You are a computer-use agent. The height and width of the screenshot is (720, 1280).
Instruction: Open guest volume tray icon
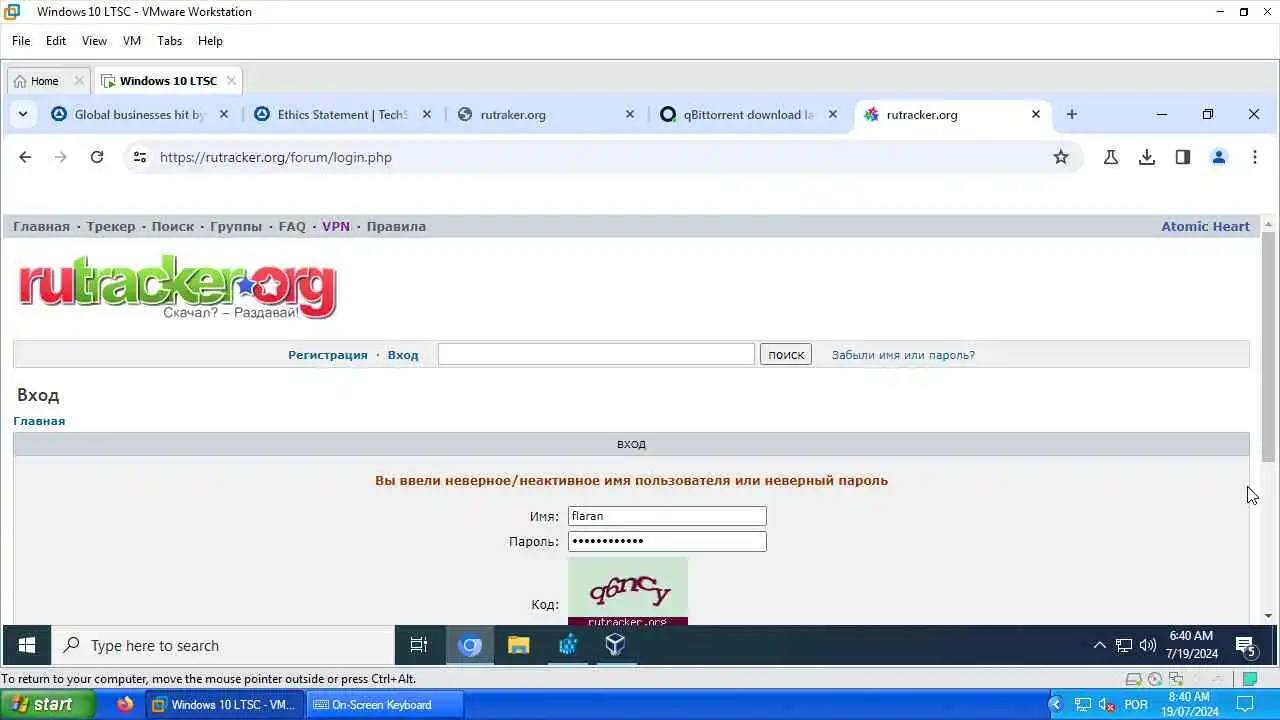[1148, 645]
